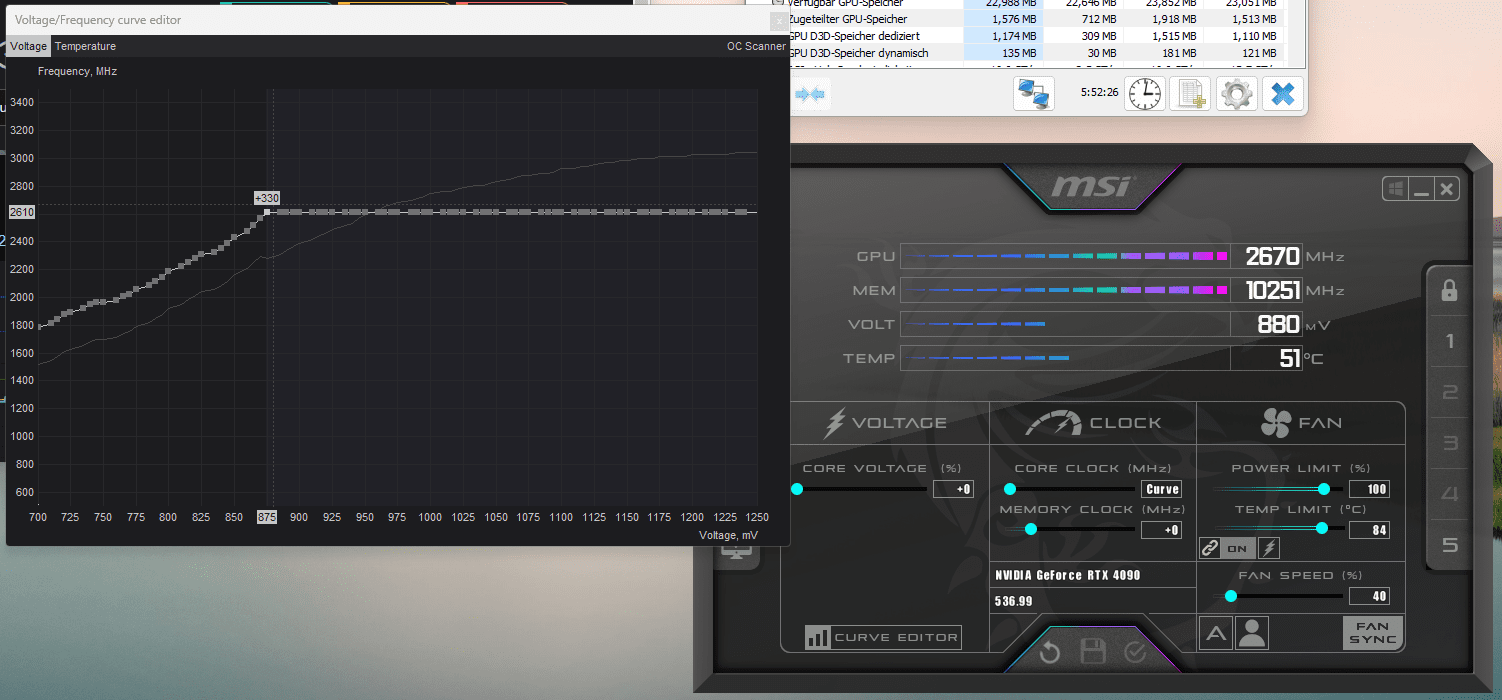Click the Power Limit slider handle

pyautogui.click(x=1324, y=489)
